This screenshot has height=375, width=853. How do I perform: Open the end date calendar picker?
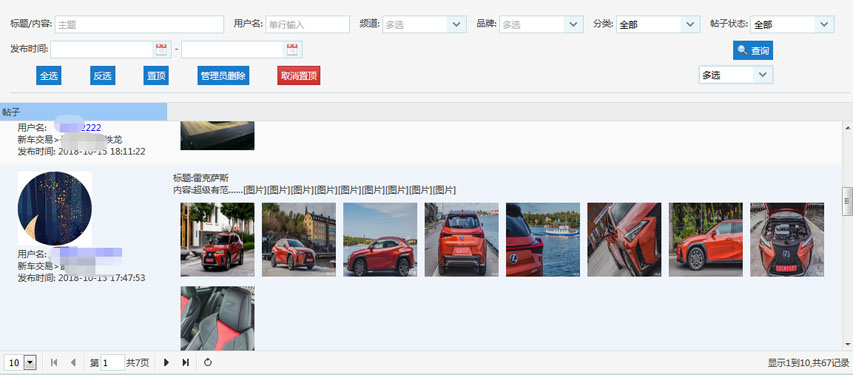[292, 50]
